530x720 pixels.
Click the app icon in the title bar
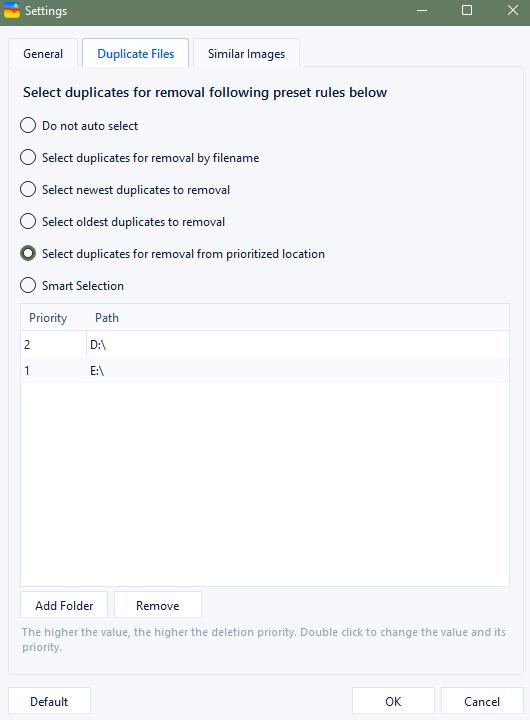pyautogui.click(x=12, y=10)
